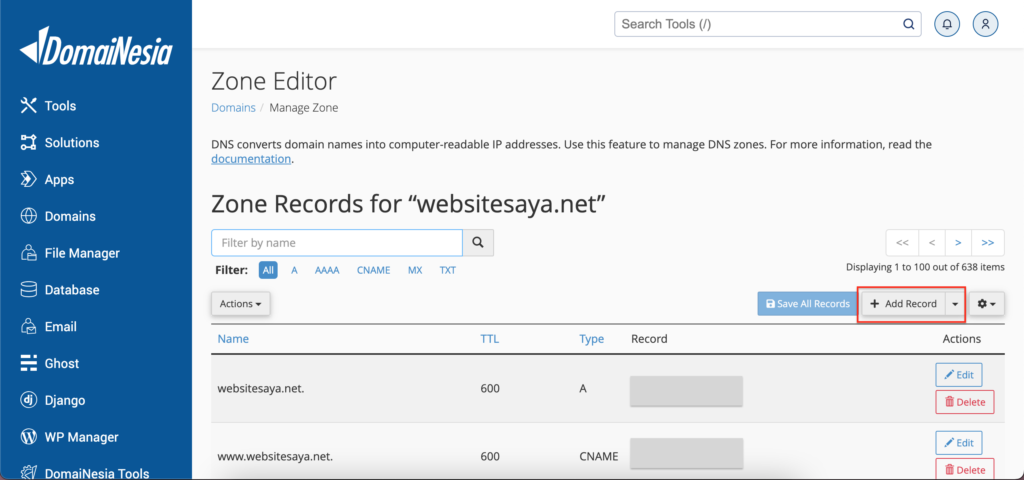Image resolution: width=1024 pixels, height=480 pixels.
Task: Click the Ghost icon
Action: coord(28,363)
